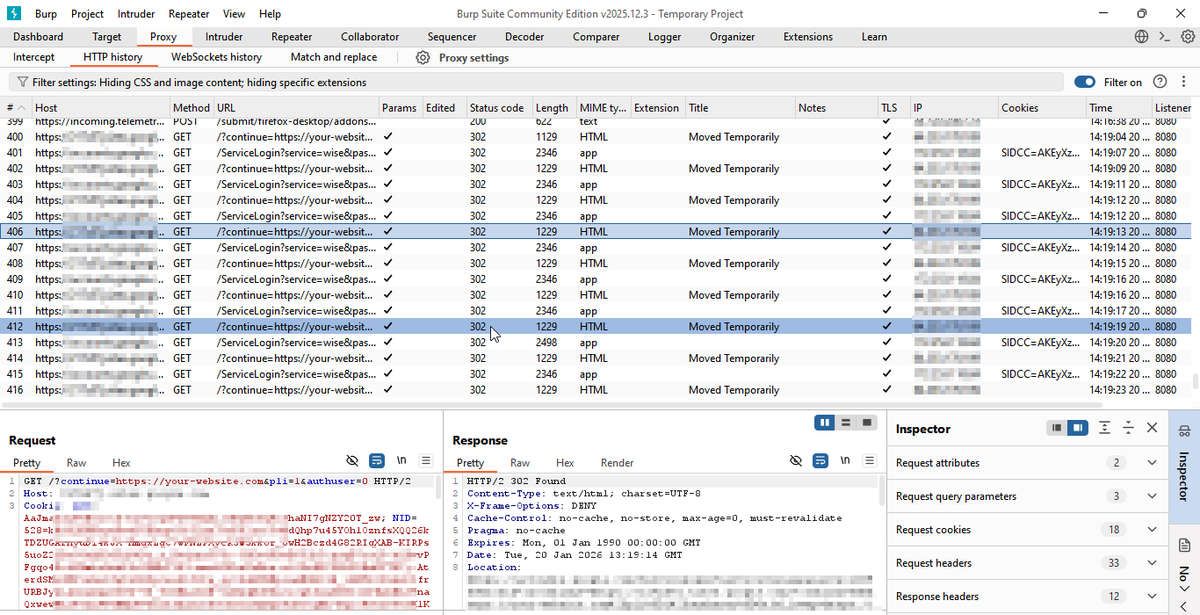The width and height of the screenshot is (1200, 615).
Task: Select history row number 400
Action: (x=596, y=138)
